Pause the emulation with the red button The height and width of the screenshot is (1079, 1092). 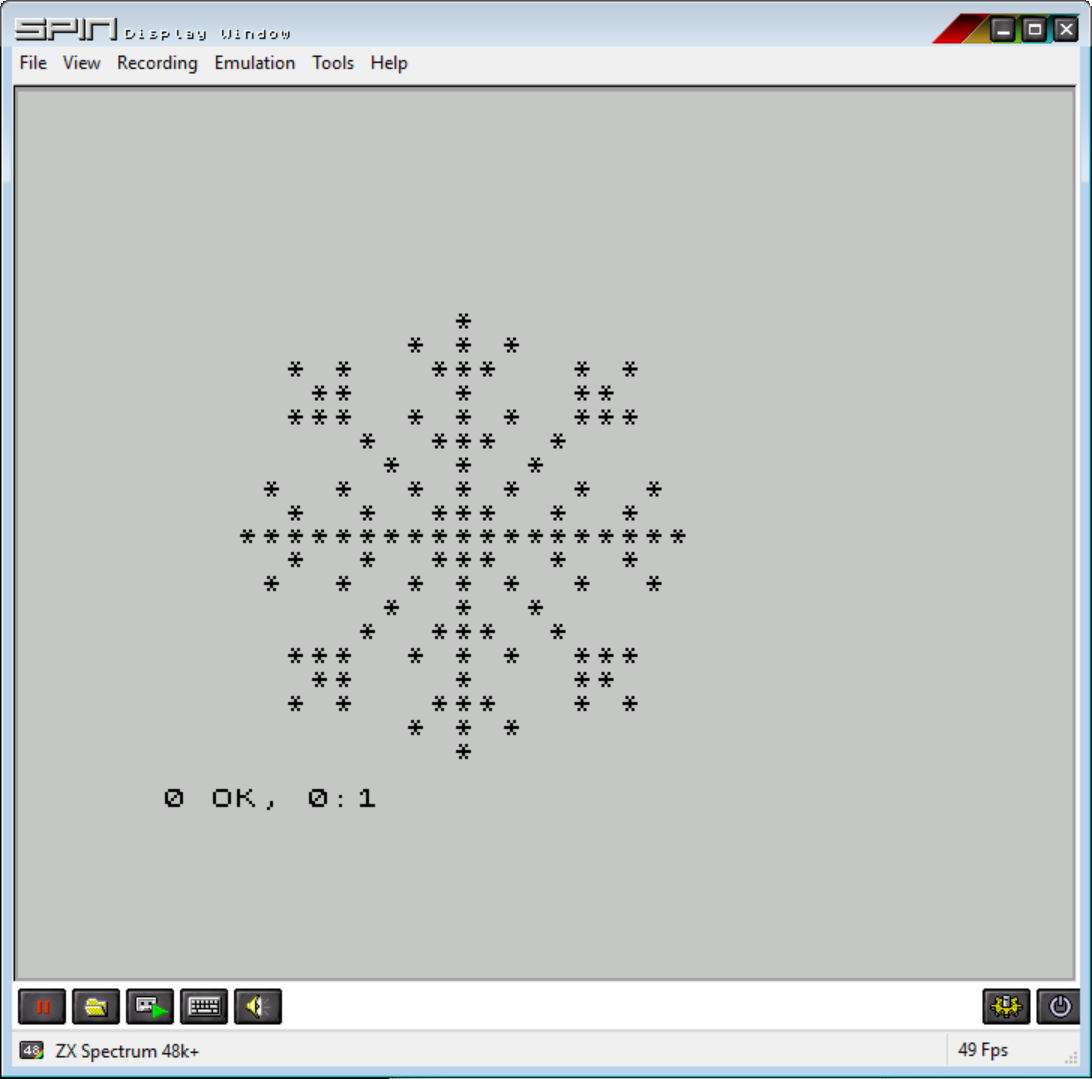coord(42,1006)
